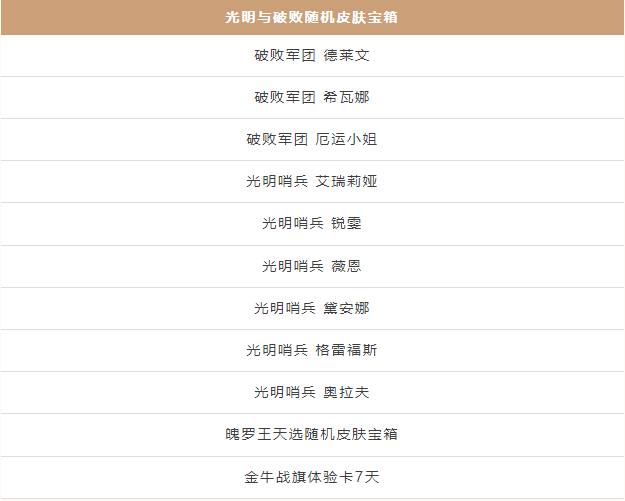Image resolution: width=625 pixels, height=501 pixels.
Task: Click the text 艾瑞莉娅
Action: pyautogui.click(x=346, y=181)
